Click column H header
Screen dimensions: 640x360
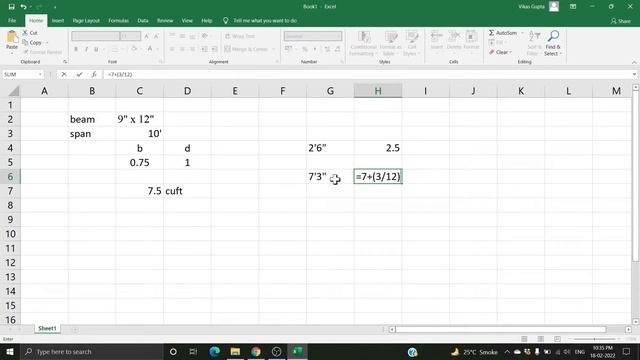pos(378,91)
